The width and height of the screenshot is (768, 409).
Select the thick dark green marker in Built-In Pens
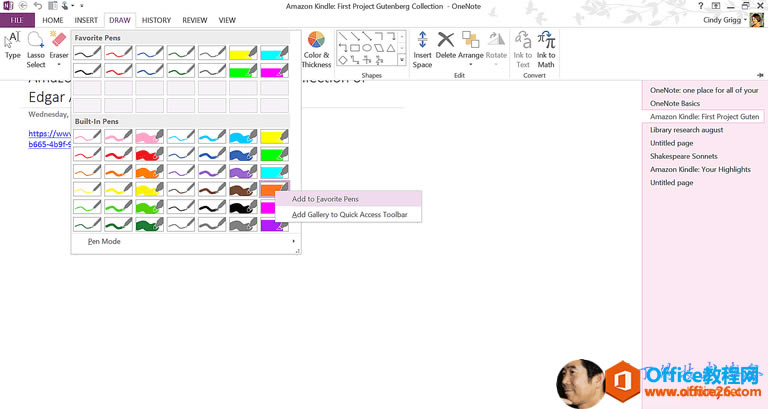(149, 224)
